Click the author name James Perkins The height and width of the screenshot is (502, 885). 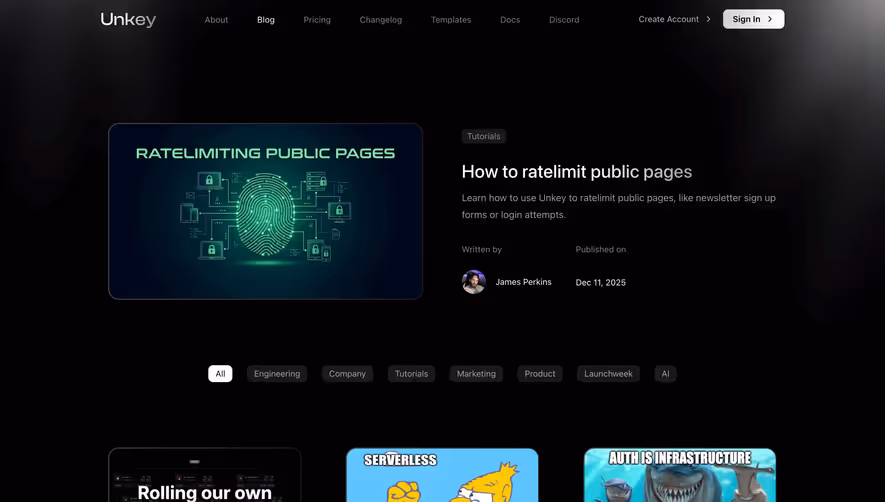pos(523,282)
